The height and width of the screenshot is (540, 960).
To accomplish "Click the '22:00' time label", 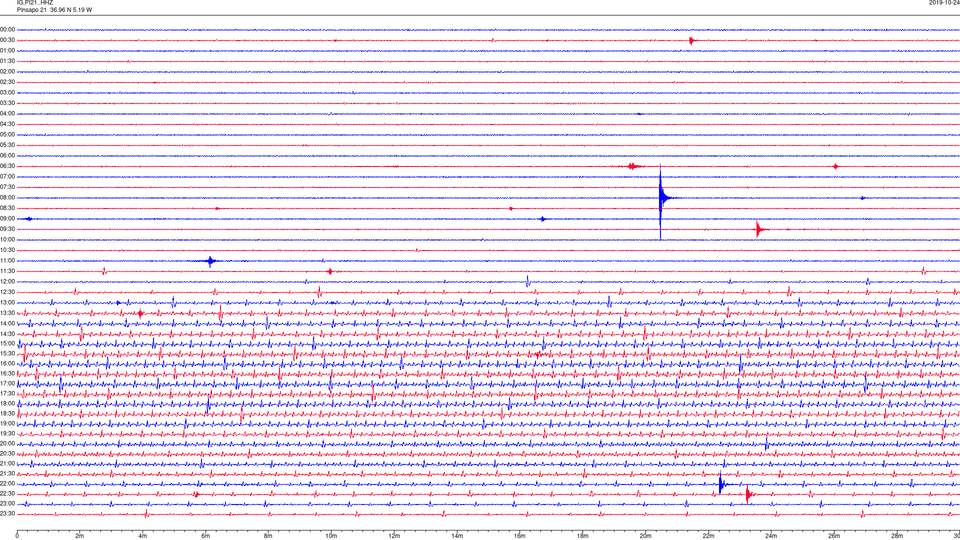I will 7,484.
